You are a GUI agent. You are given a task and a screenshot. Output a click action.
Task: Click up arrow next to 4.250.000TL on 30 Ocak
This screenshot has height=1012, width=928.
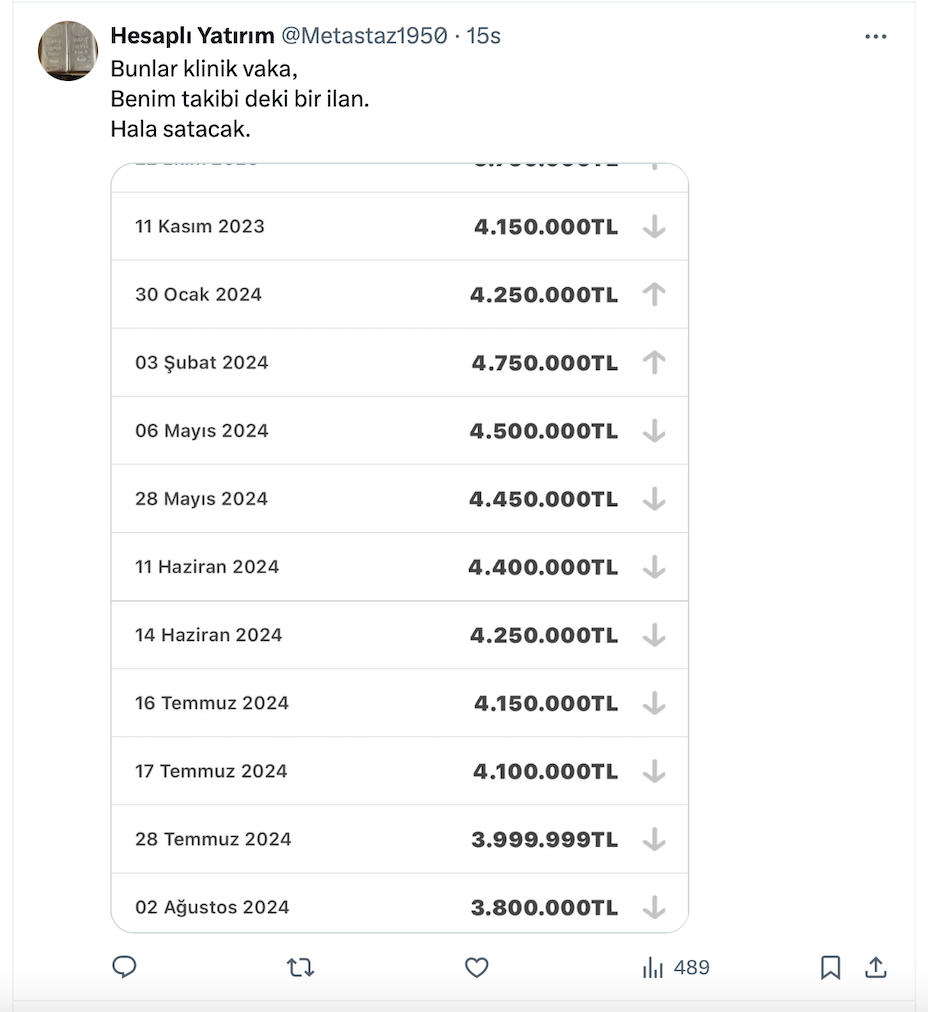[x=654, y=294]
